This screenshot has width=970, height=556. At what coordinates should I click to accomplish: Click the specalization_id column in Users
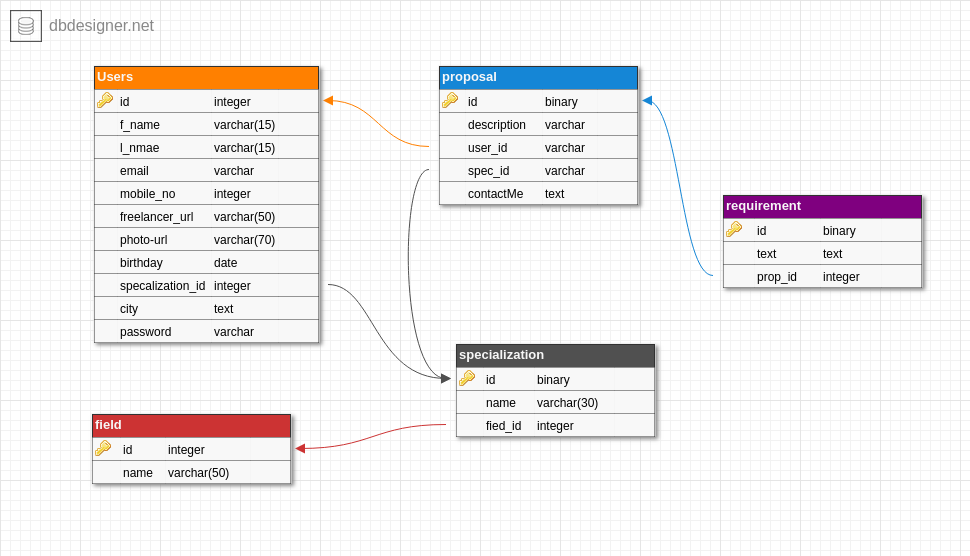pyautogui.click(x=207, y=285)
